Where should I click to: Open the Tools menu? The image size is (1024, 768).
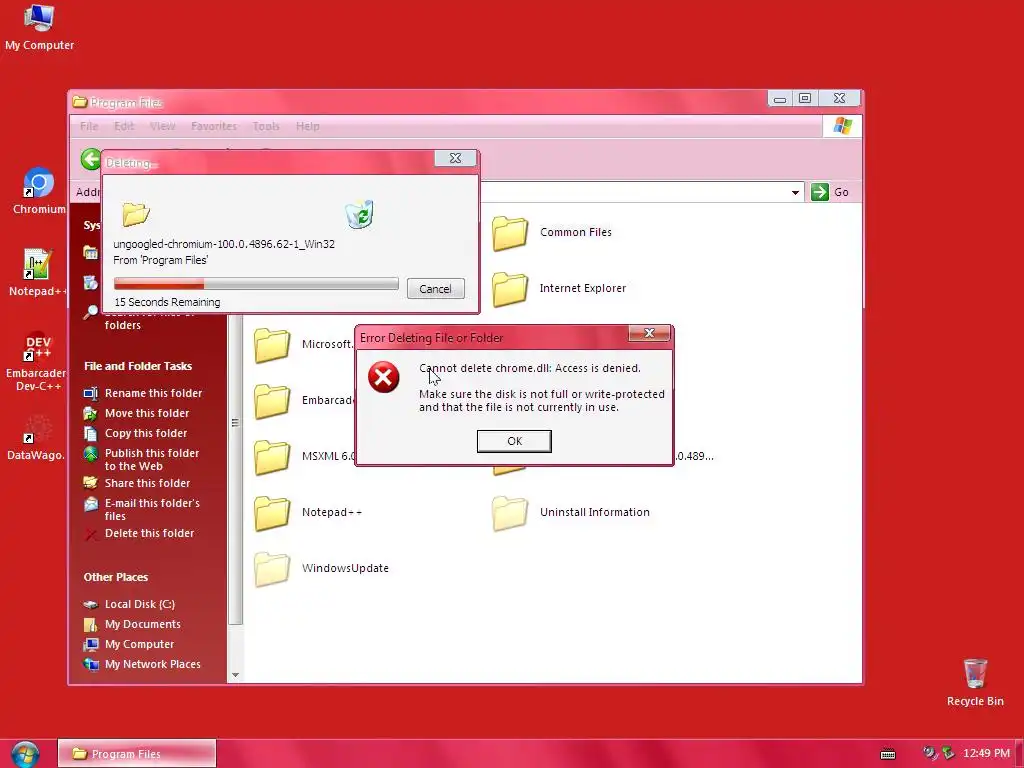pos(266,126)
